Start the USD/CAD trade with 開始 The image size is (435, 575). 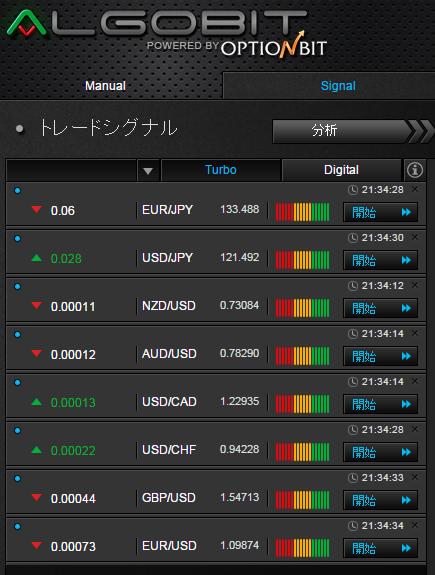pyautogui.click(x=380, y=404)
